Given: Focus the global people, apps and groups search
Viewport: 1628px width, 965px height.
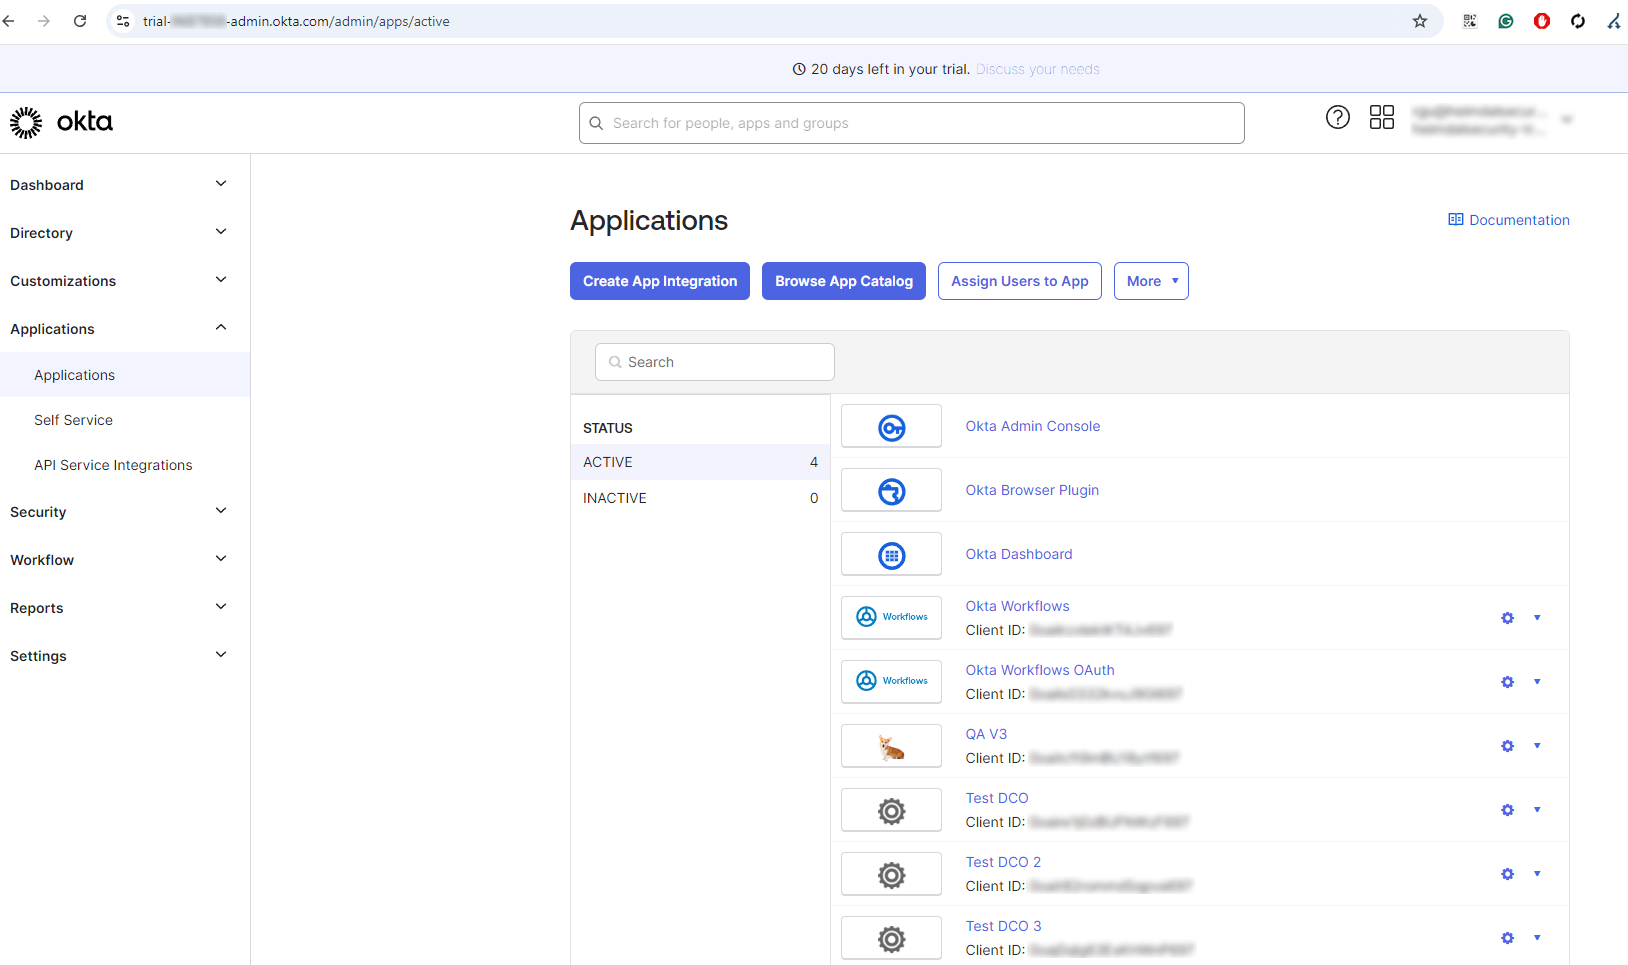Looking at the screenshot, I should [x=912, y=123].
